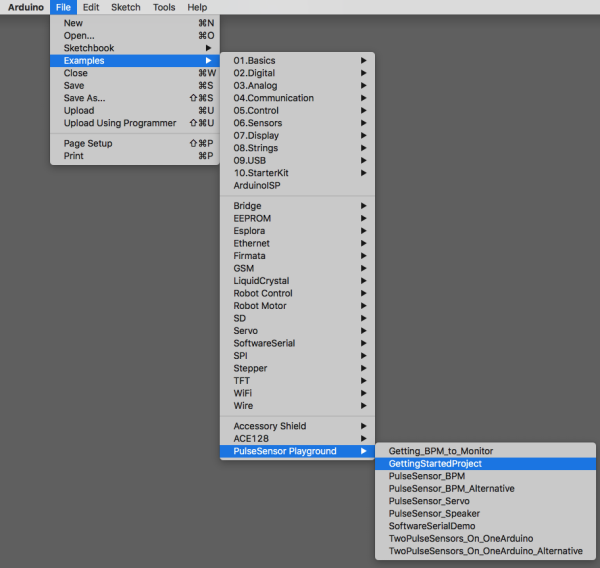
Task: Open the Edit menu
Action: pos(91,7)
